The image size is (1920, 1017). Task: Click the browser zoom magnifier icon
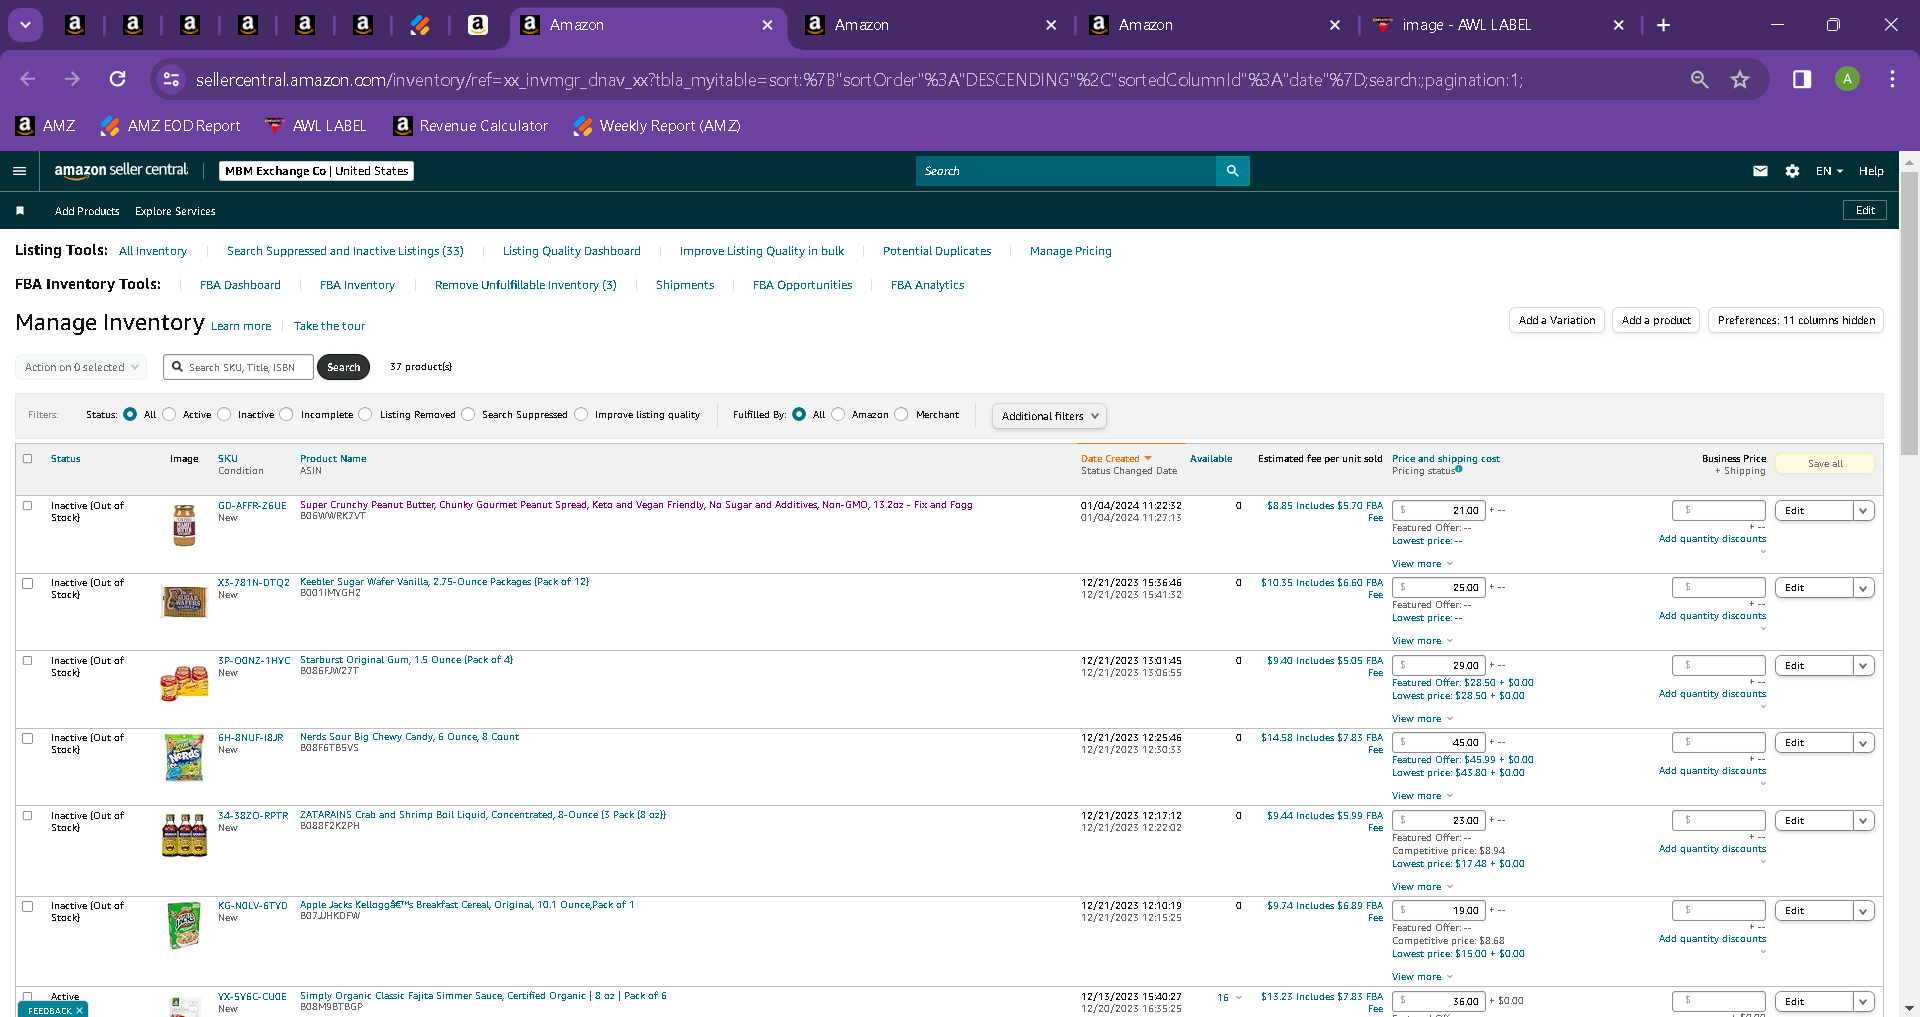tap(1699, 79)
